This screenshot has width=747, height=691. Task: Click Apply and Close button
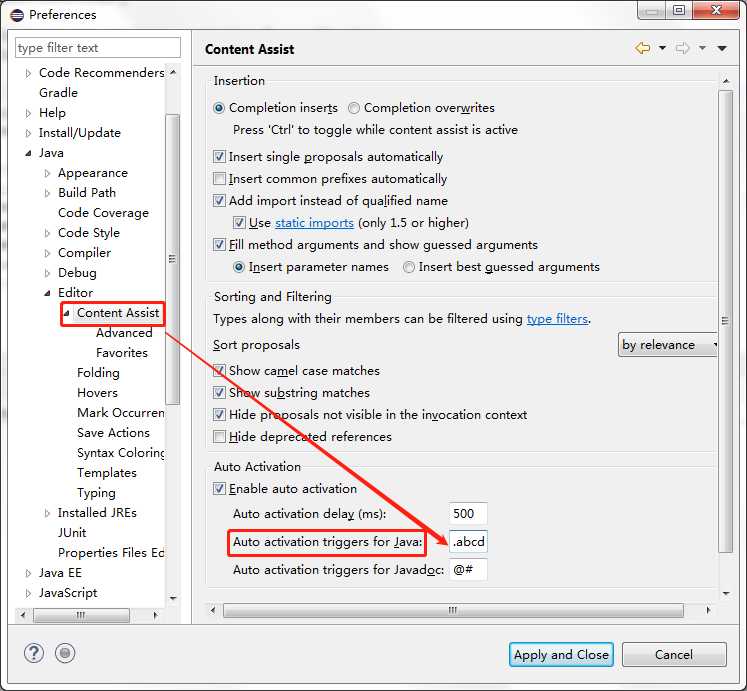pos(561,654)
